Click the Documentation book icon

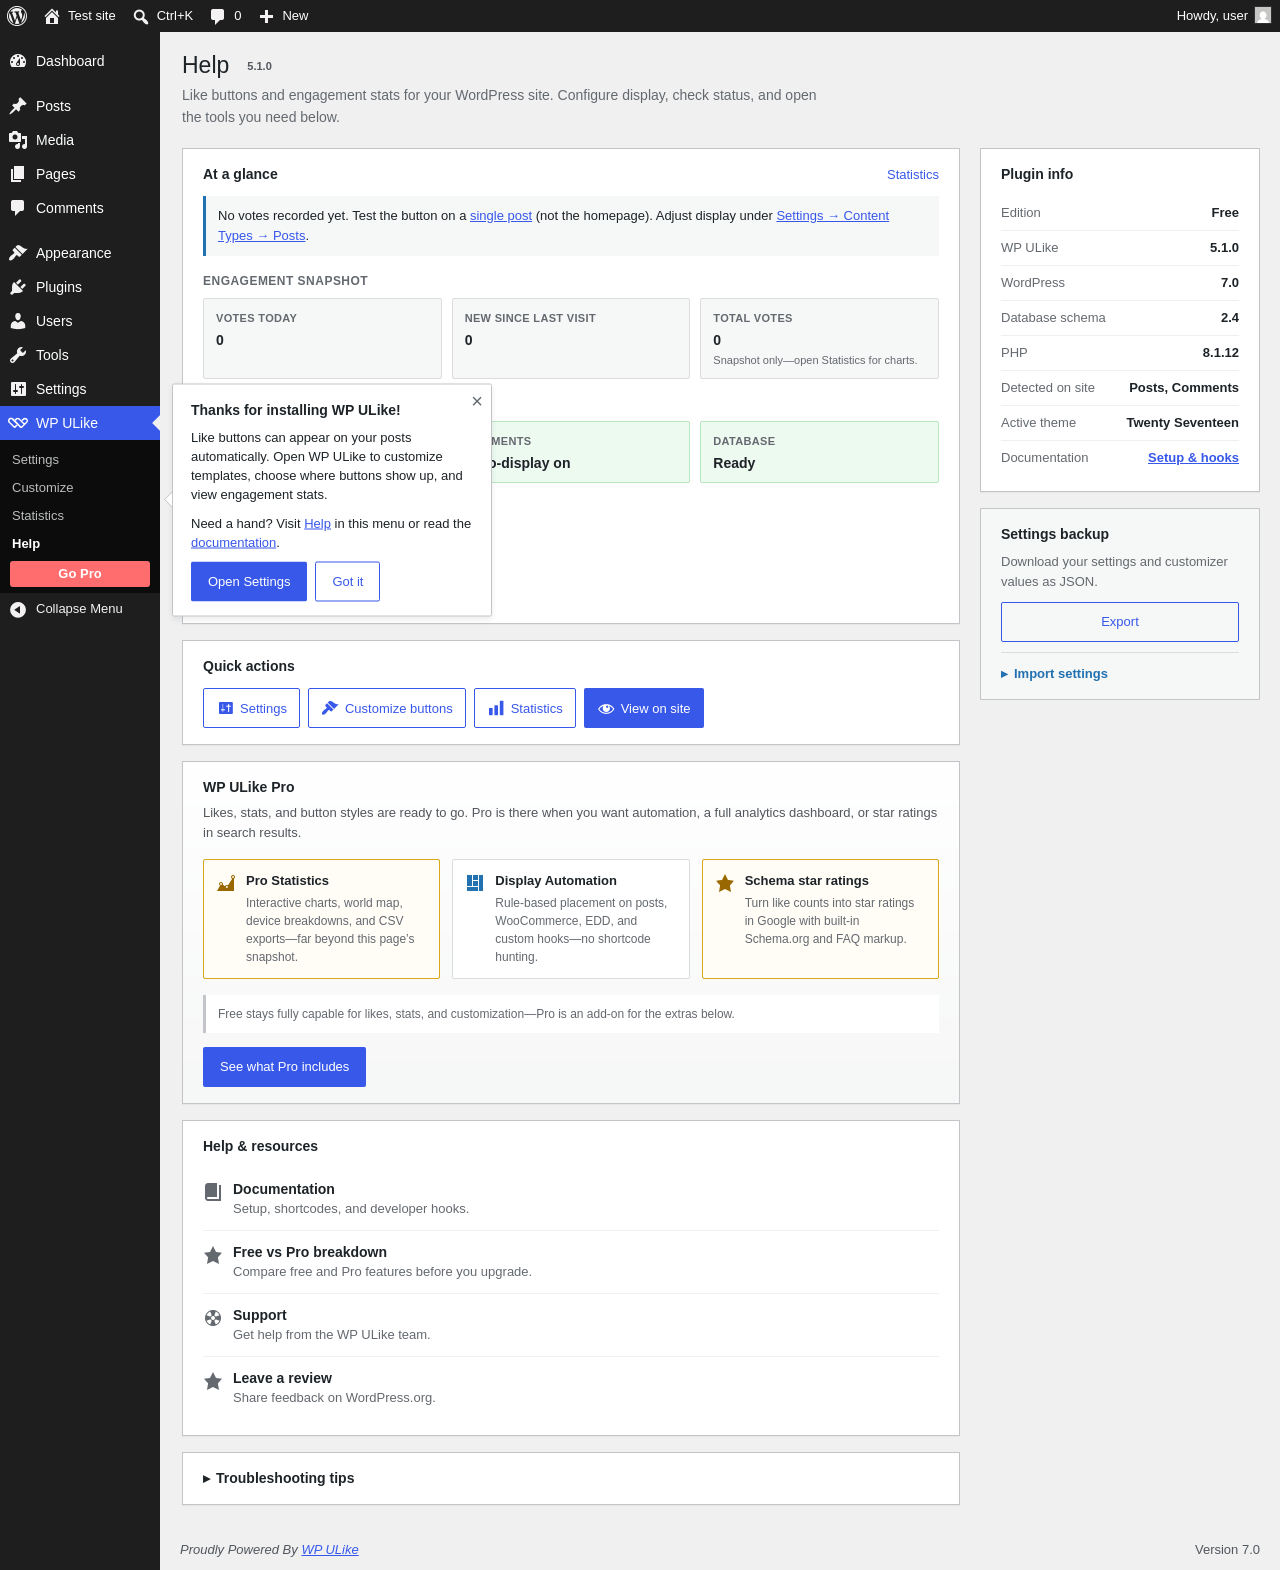tap(213, 1192)
